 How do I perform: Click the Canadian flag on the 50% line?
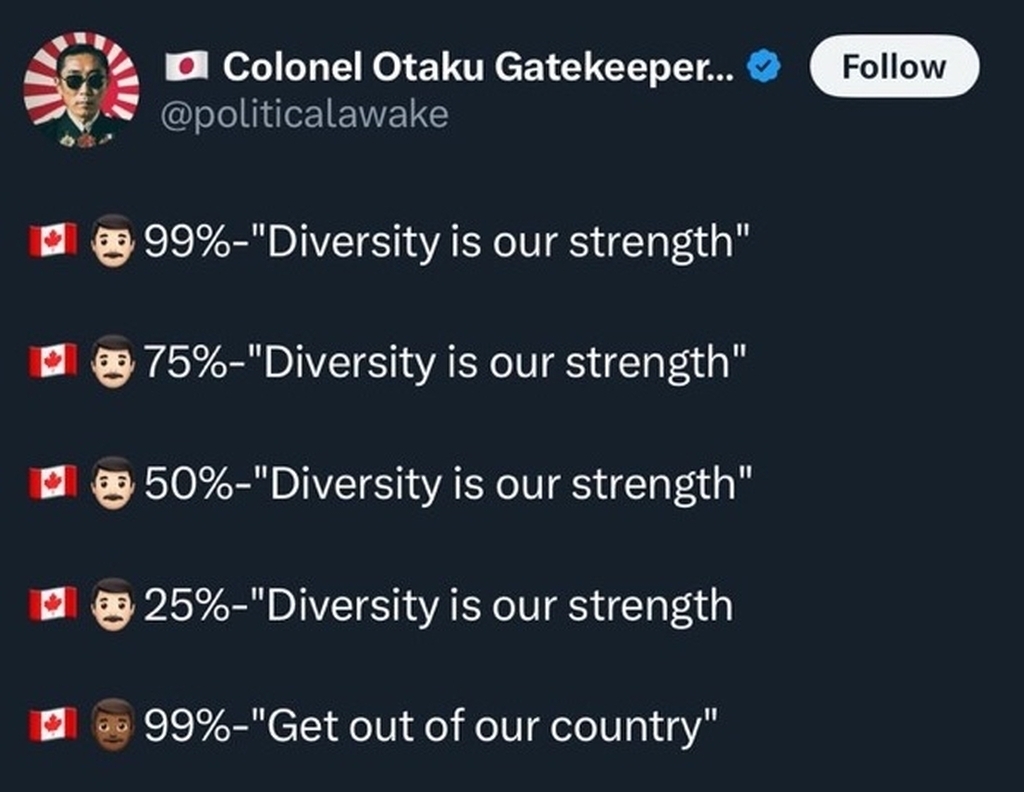click(52, 483)
